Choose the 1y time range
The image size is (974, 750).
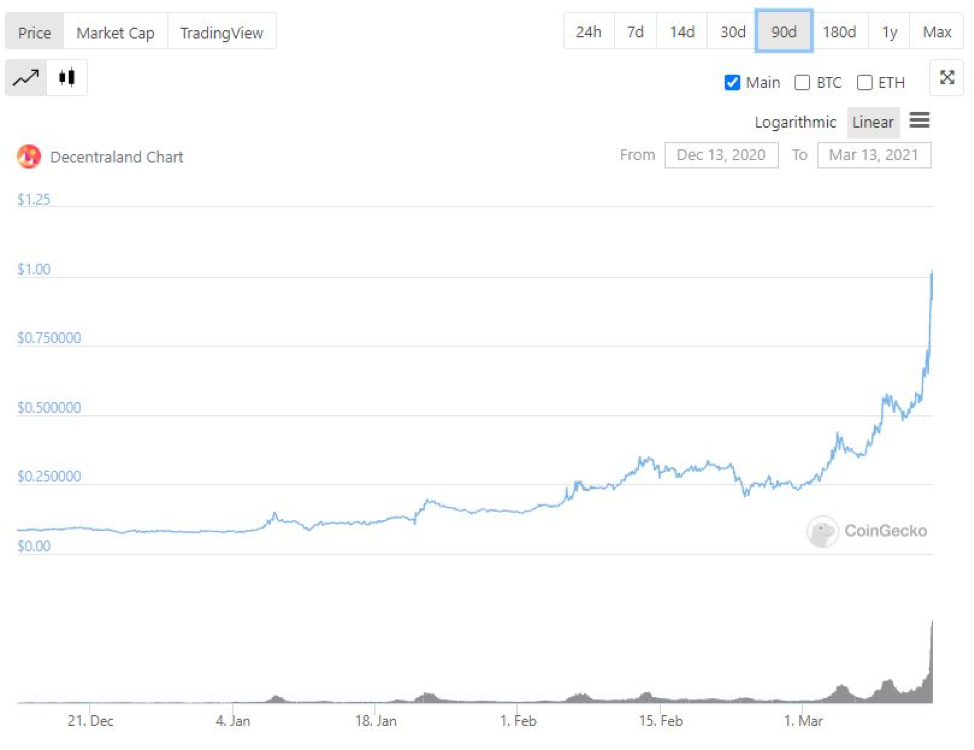click(889, 32)
